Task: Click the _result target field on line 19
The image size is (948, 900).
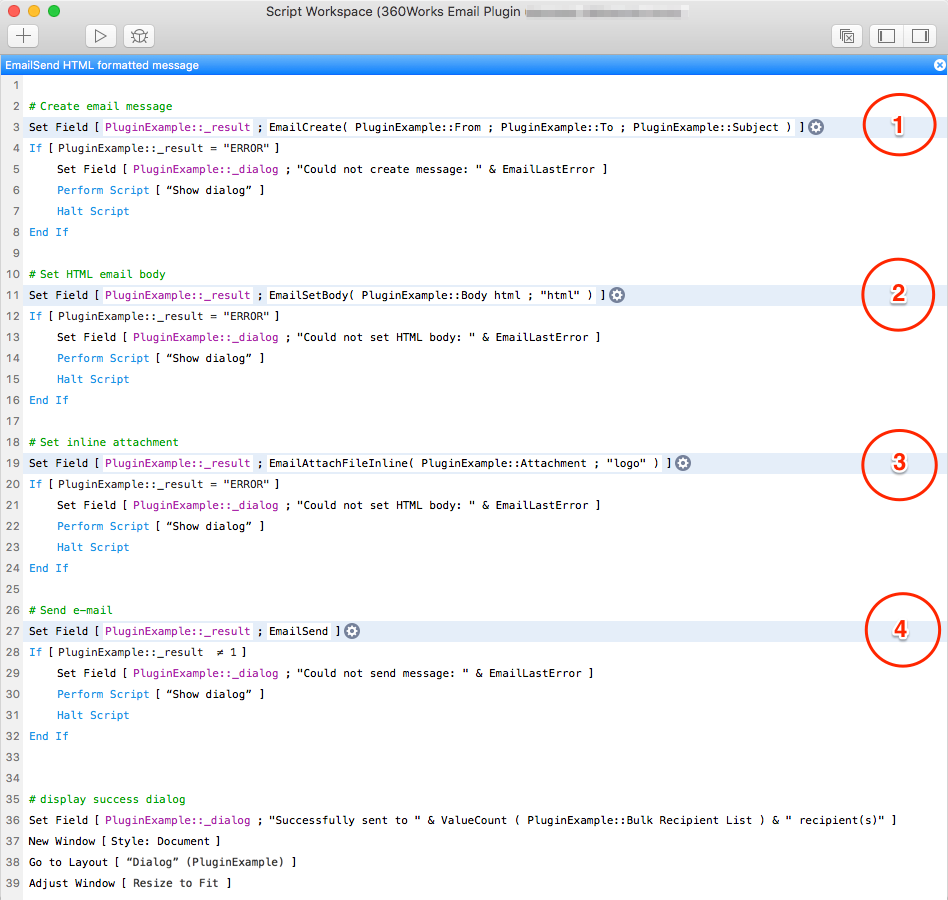Action: pyautogui.click(x=177, y=464)
